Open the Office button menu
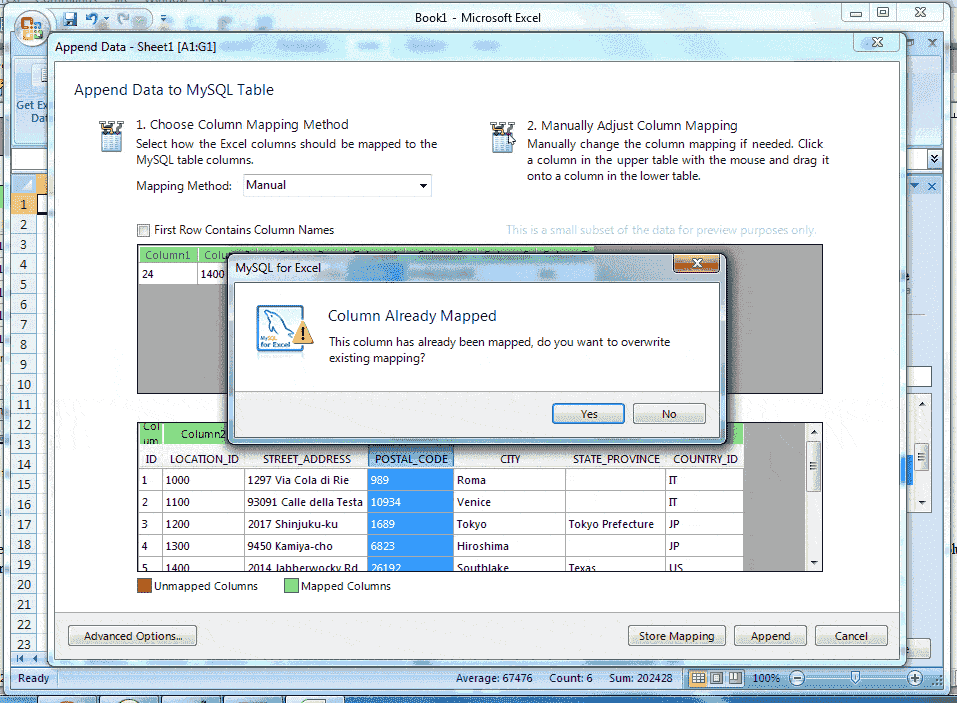 pyautogui.click(x=31, y=24)
